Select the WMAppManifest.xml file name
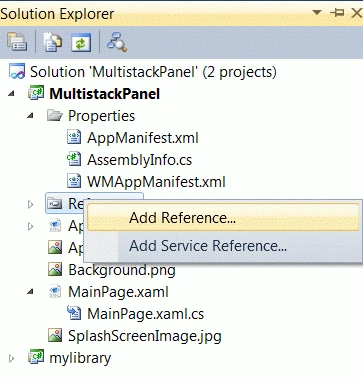363x381 pixels. click(x=156, y=182)
